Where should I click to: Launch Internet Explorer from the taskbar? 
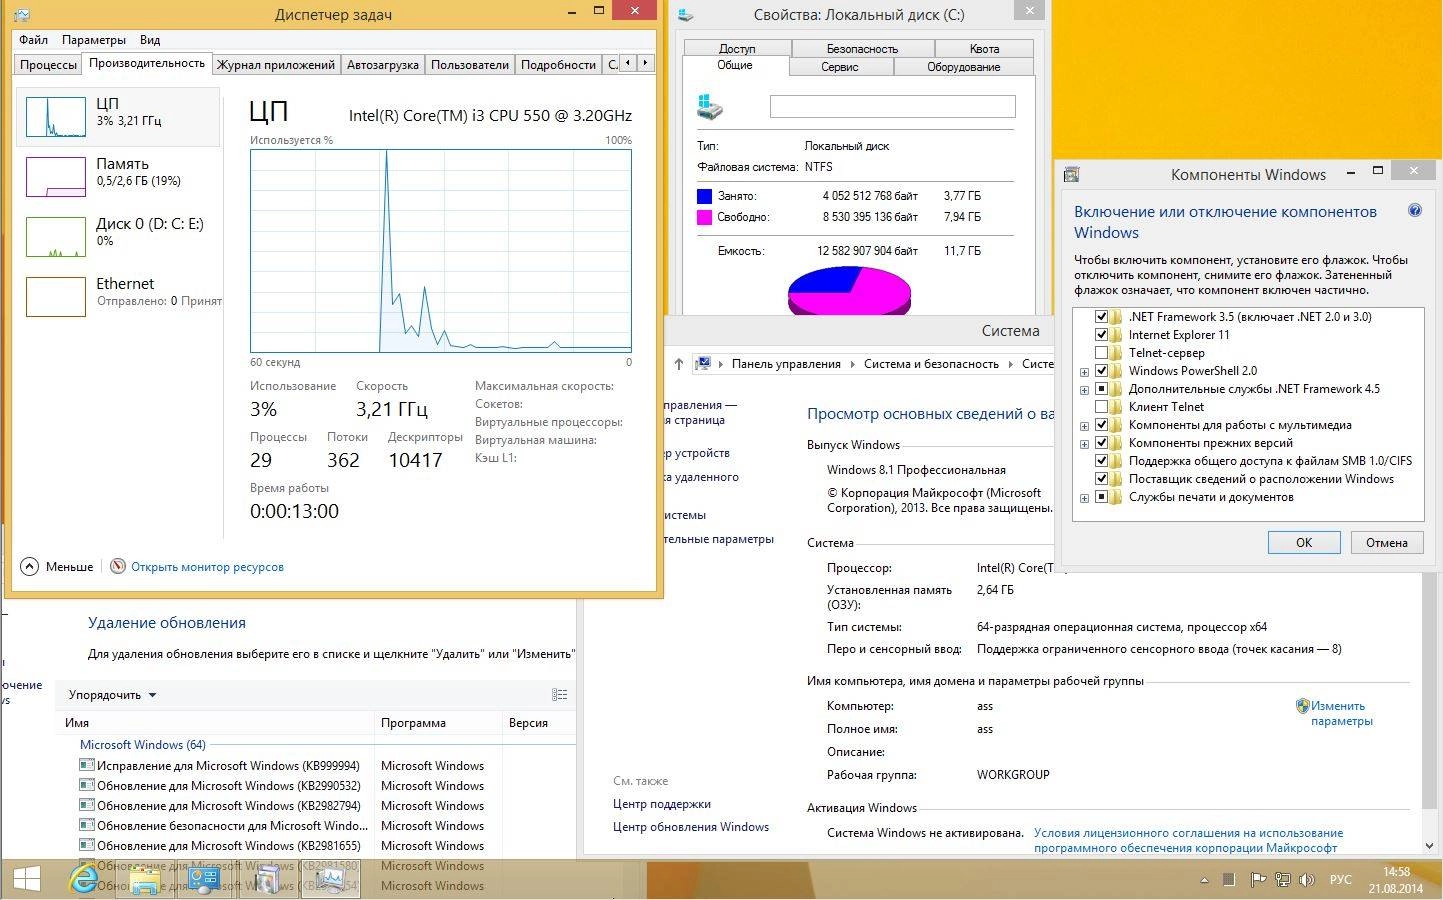click(x=84, y=880)
